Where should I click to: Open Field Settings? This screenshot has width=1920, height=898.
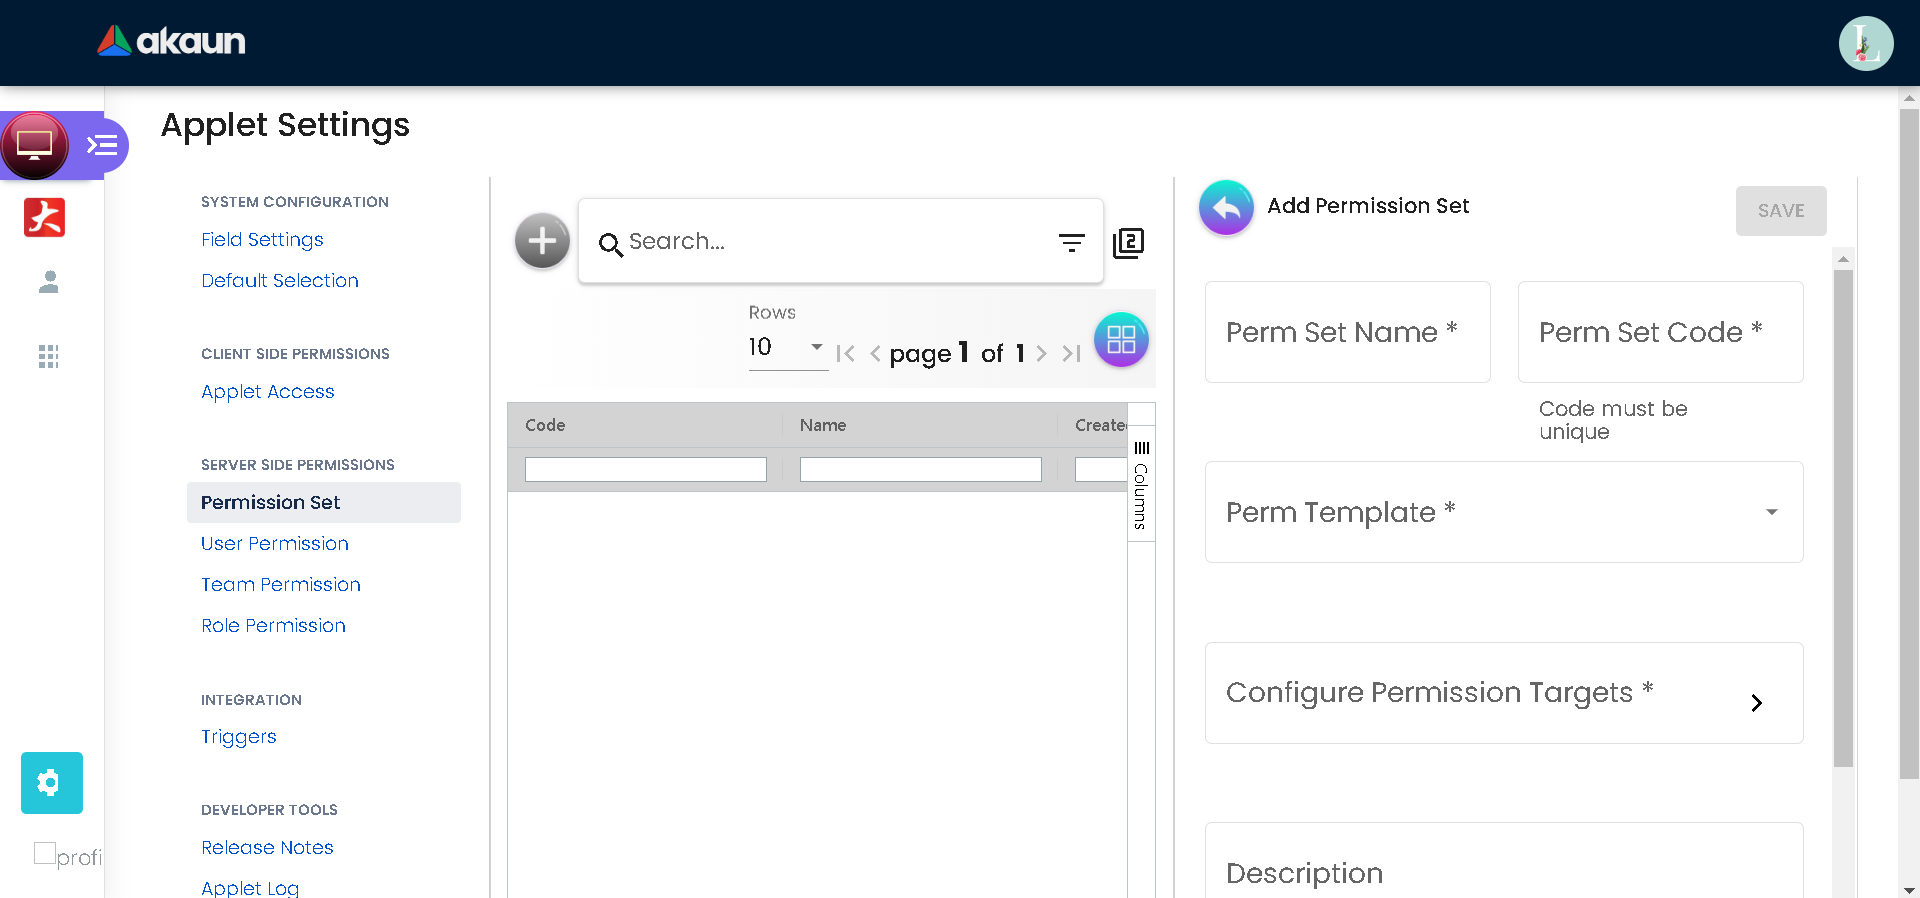click(262, 240)
